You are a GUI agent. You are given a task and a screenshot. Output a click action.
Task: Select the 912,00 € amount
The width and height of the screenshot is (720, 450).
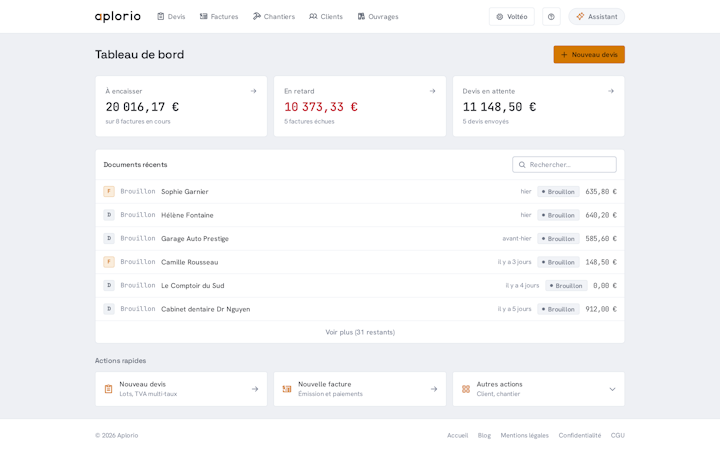pos(601,309)
